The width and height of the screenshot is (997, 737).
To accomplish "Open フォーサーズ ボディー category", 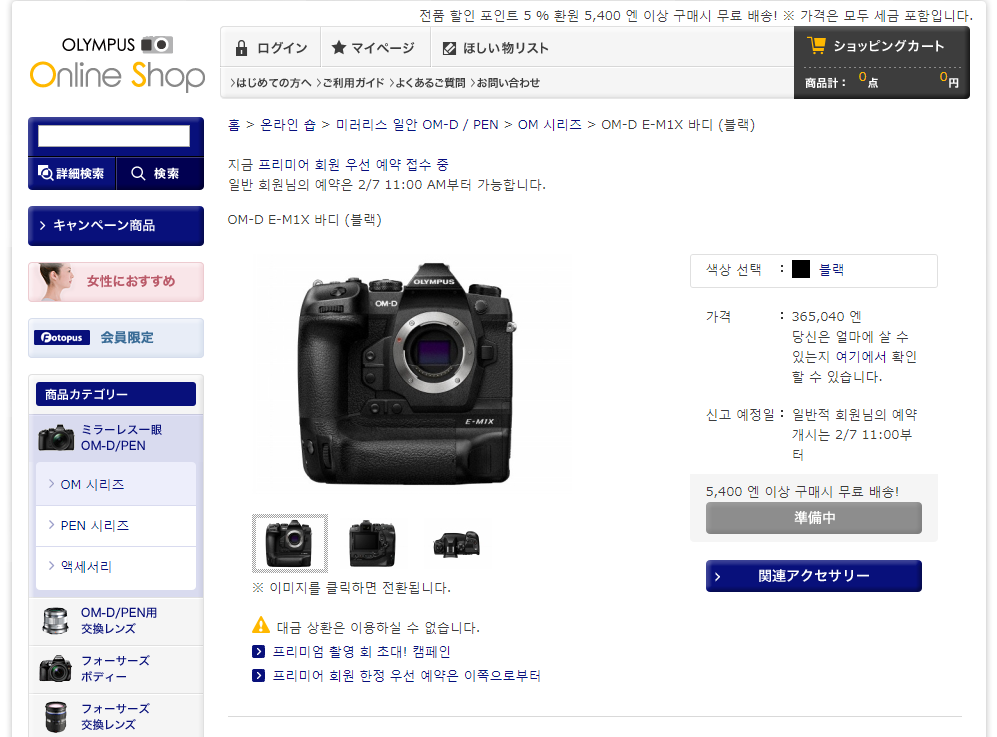I will [116, 668].
